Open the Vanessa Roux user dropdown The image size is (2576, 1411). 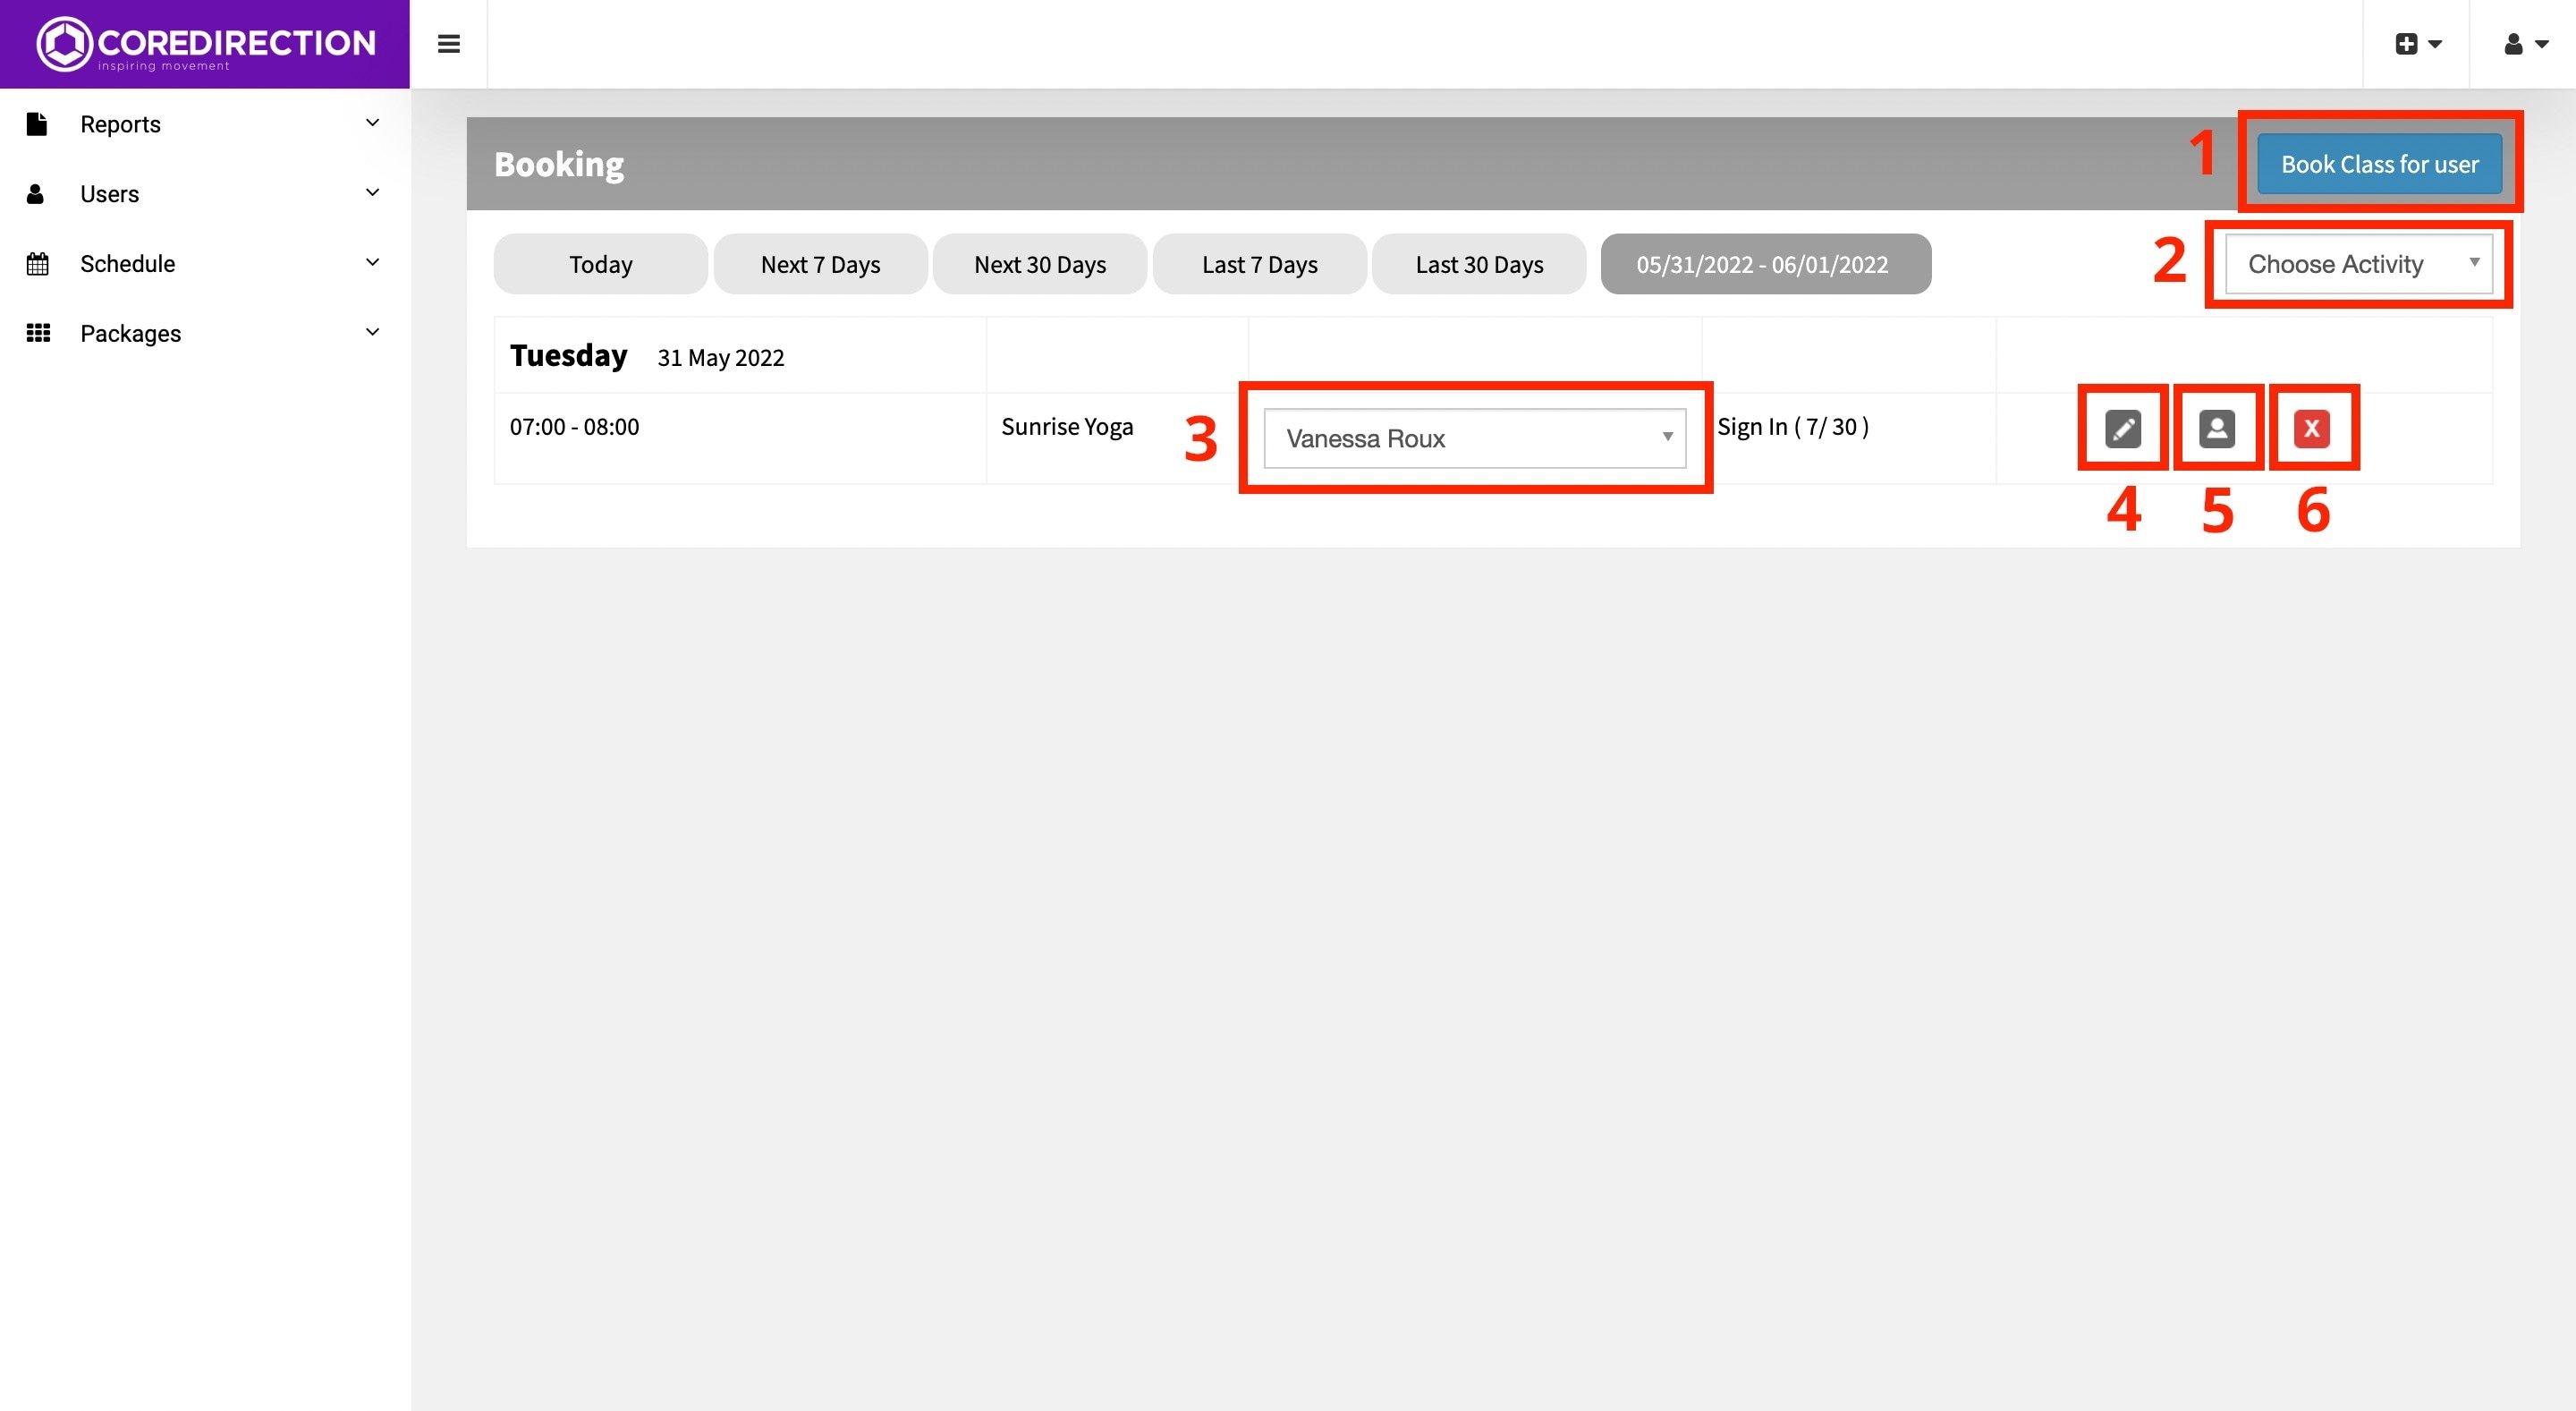coord(1474,438)
